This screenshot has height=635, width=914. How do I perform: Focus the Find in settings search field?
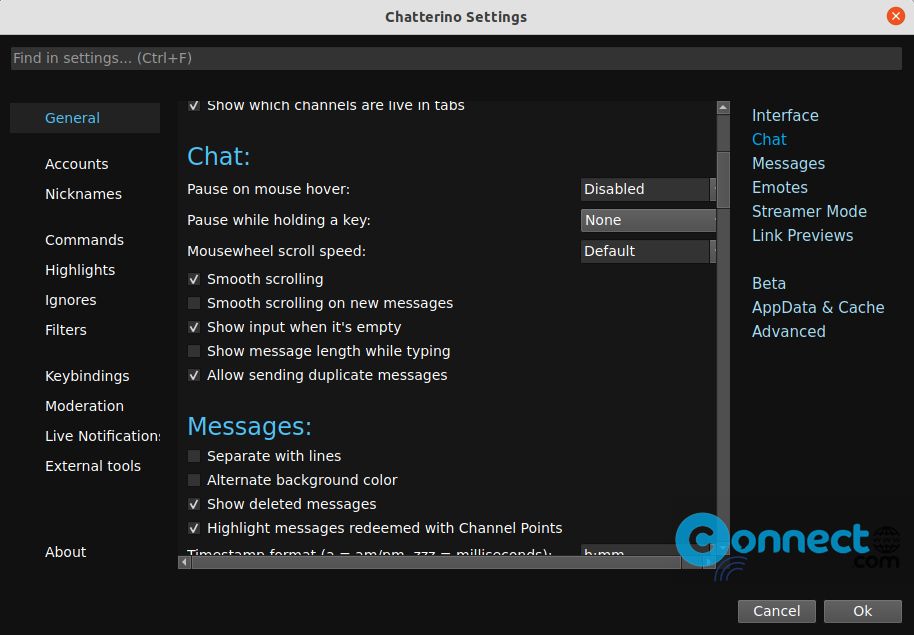456,58
